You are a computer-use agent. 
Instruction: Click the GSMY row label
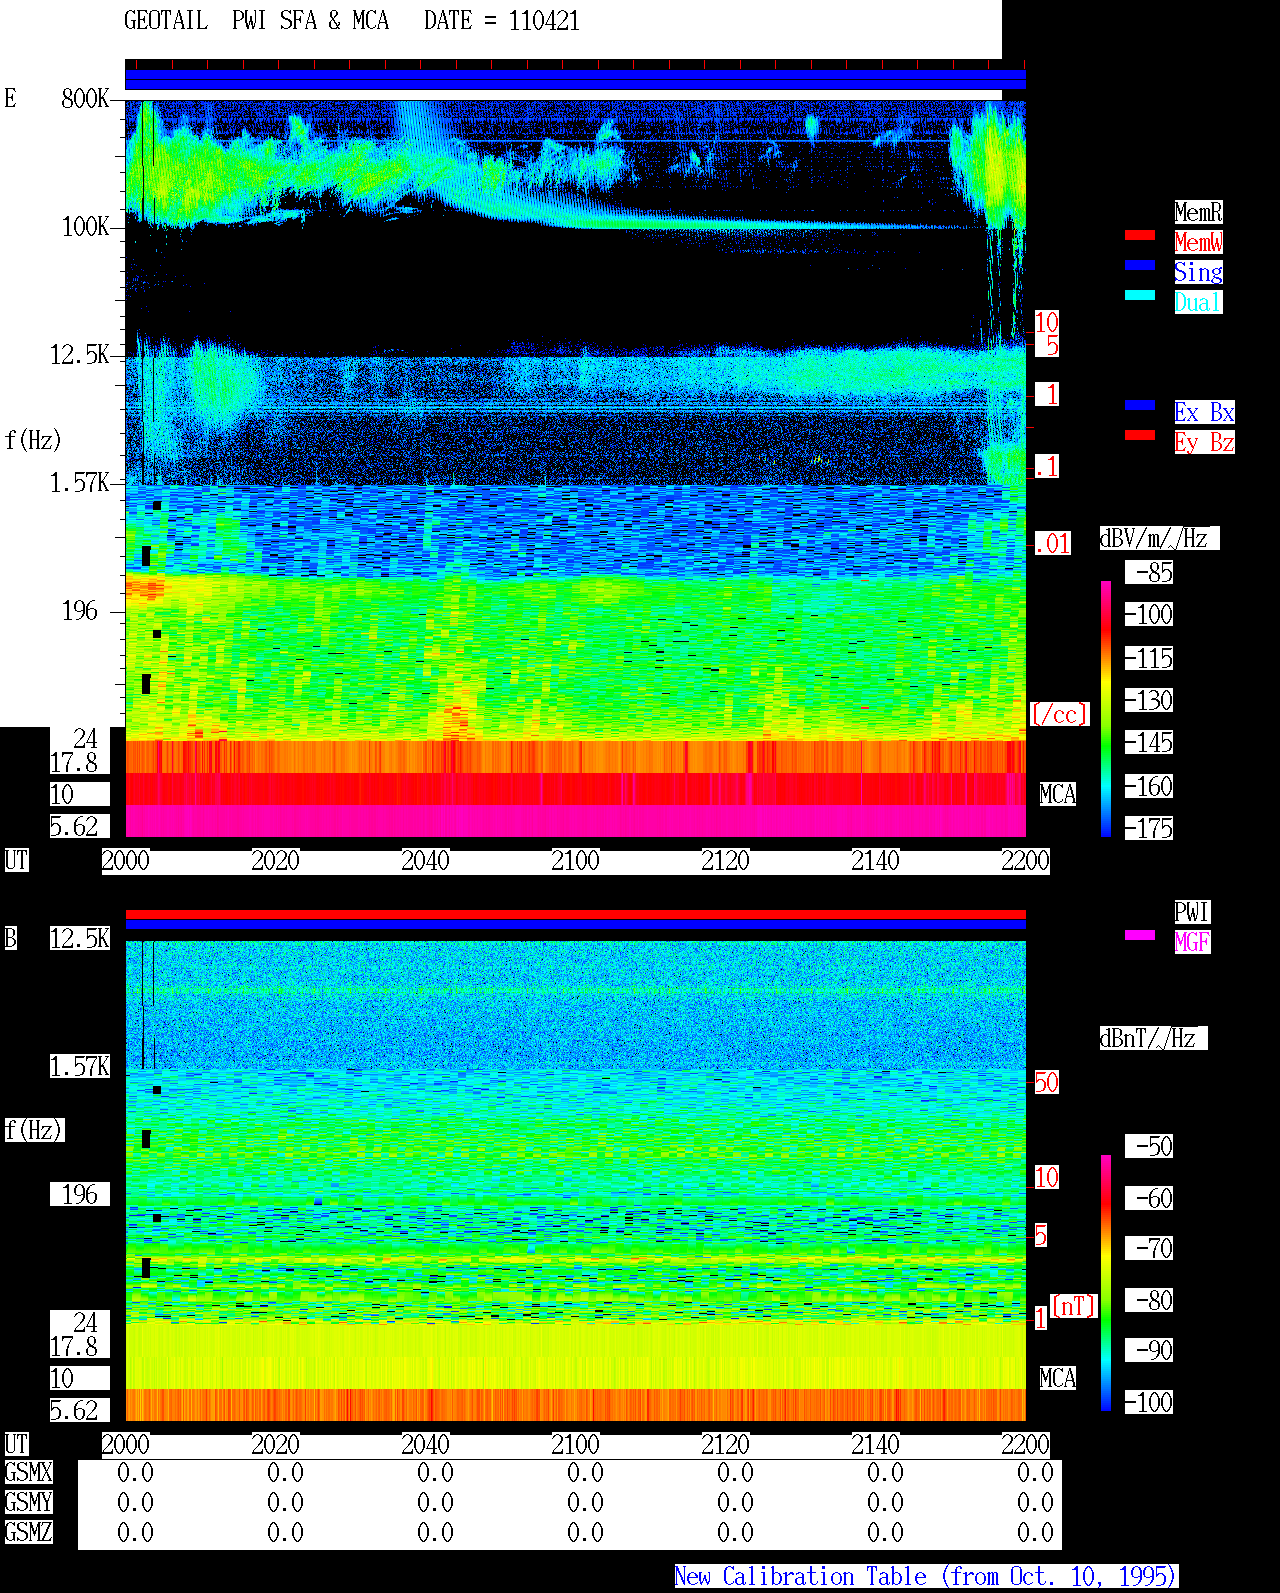coord(29,1502)
